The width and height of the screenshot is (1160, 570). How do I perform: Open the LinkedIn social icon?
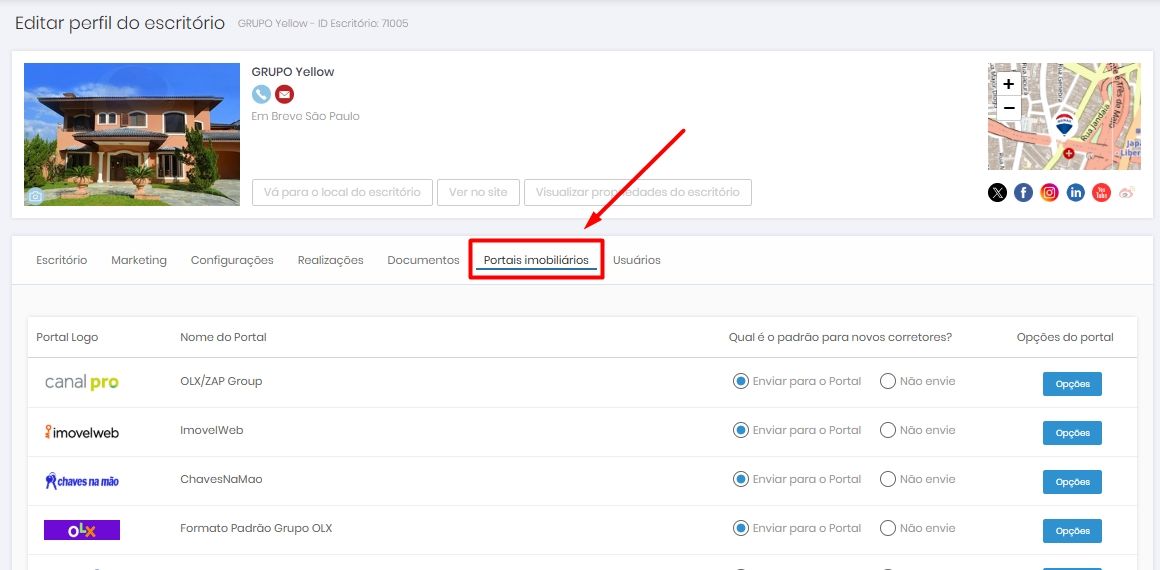1075,193
